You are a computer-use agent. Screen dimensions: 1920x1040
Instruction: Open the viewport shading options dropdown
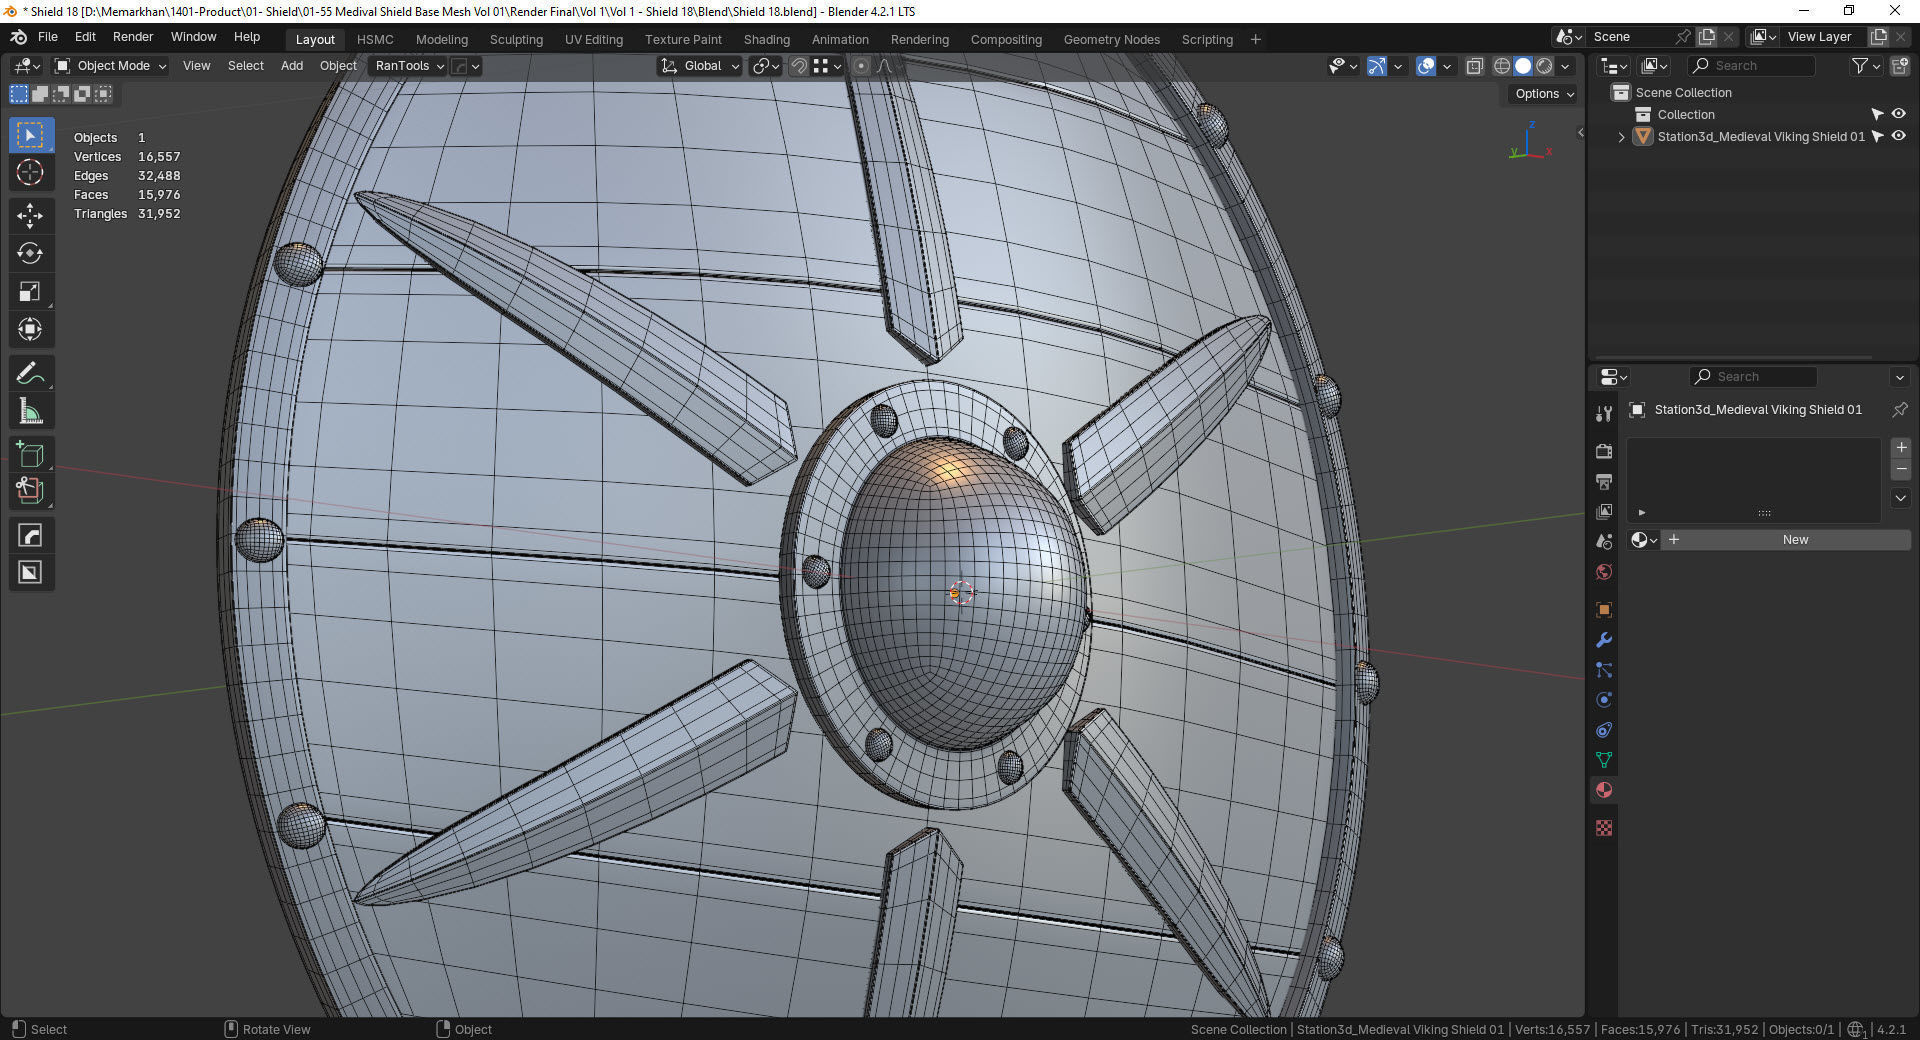pos(1565,66)
